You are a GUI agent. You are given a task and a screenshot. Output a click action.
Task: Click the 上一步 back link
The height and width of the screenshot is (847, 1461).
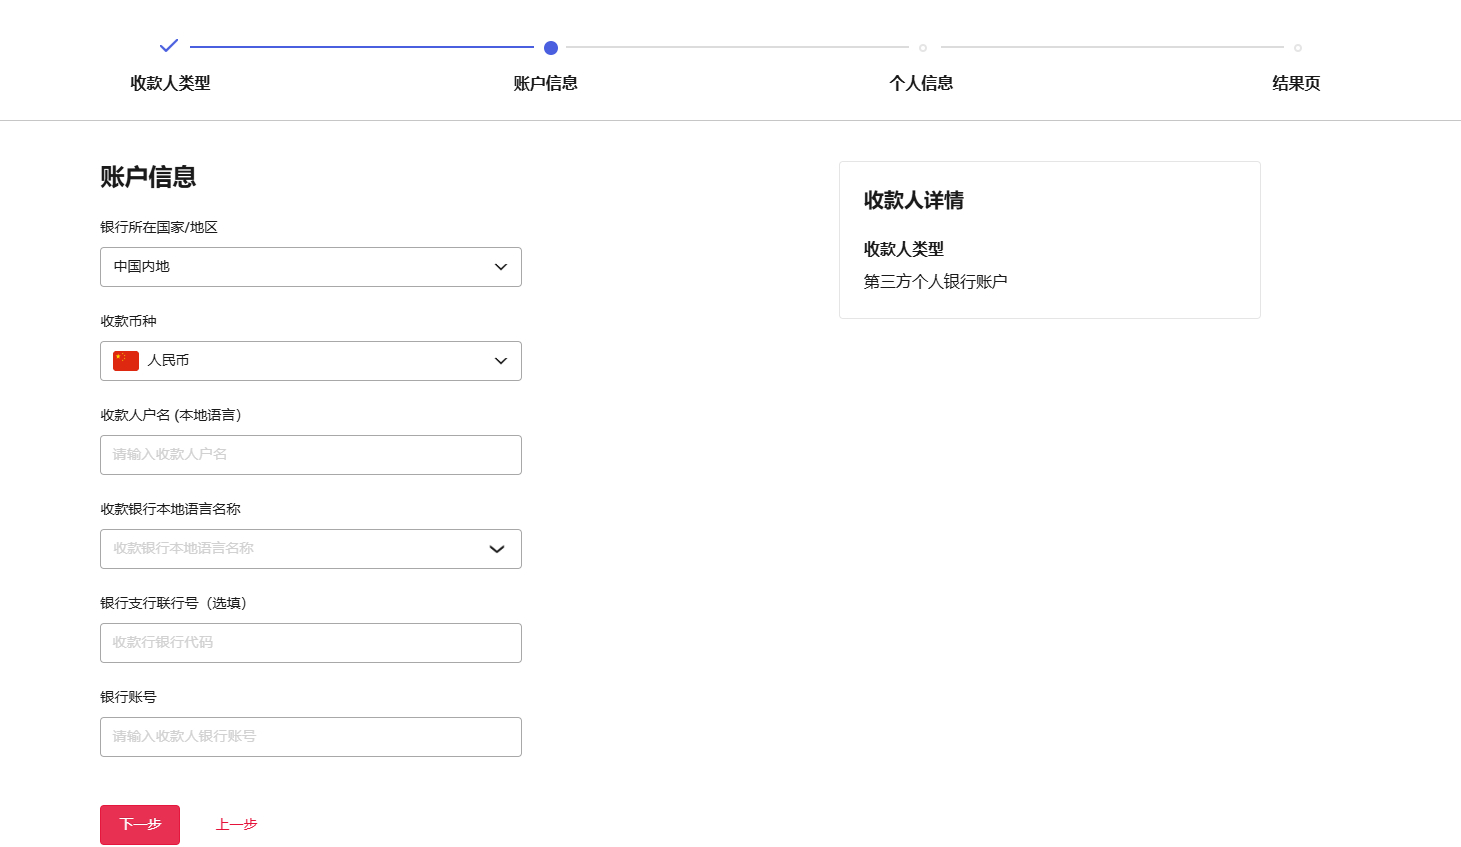pyautogui.click(x=237, y=824)
